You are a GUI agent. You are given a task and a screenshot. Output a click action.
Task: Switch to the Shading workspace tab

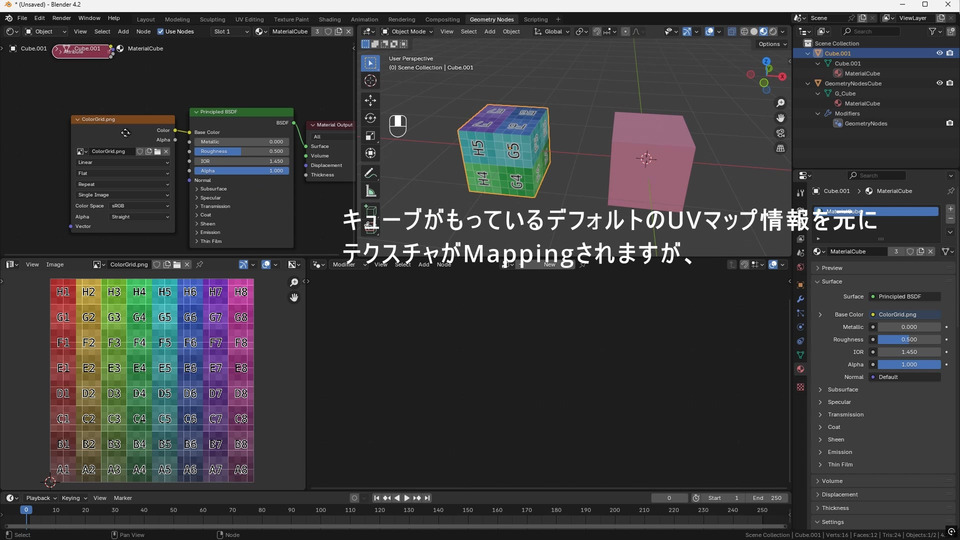click(x=329, y=19)
